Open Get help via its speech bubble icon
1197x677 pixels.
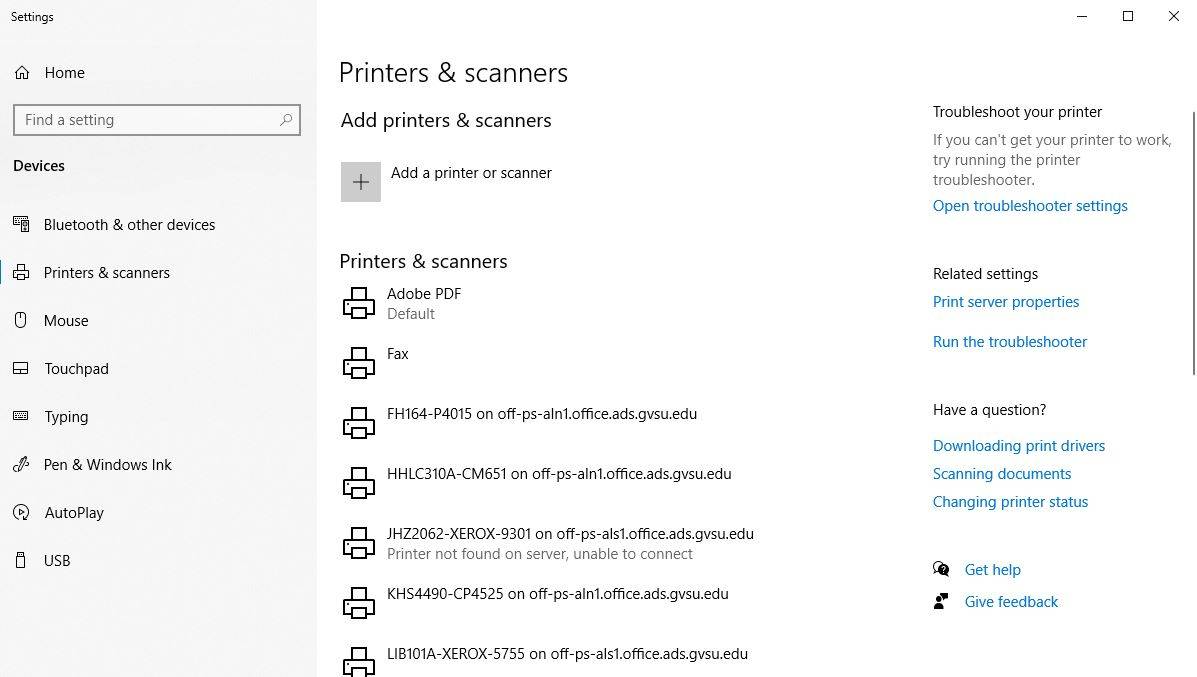941,568
